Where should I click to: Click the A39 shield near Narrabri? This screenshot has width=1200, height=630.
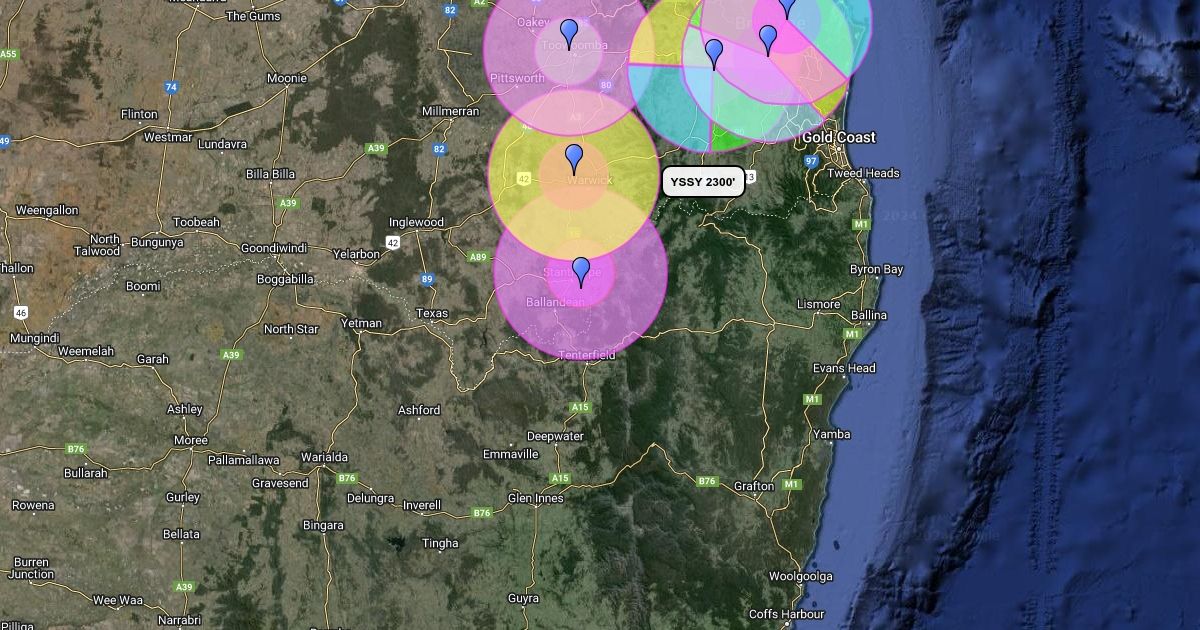click(184, 587)
